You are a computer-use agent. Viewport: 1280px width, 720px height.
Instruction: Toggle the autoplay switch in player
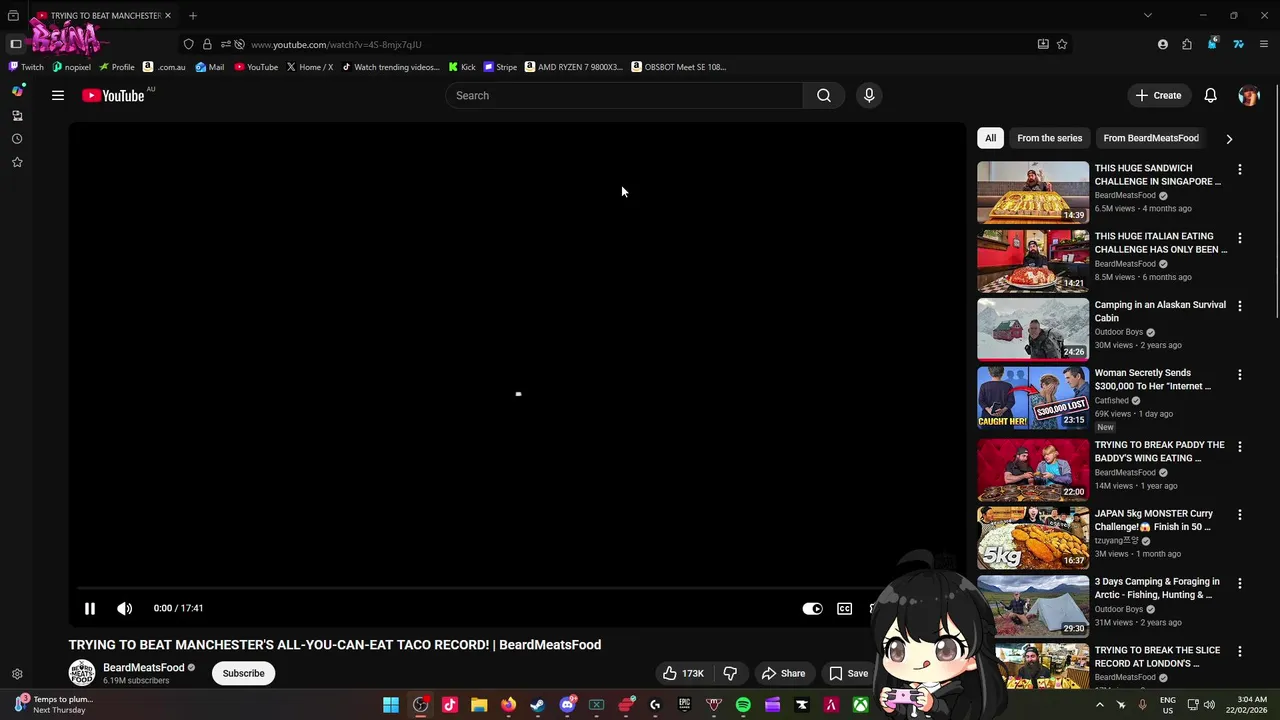pos(812,608)
